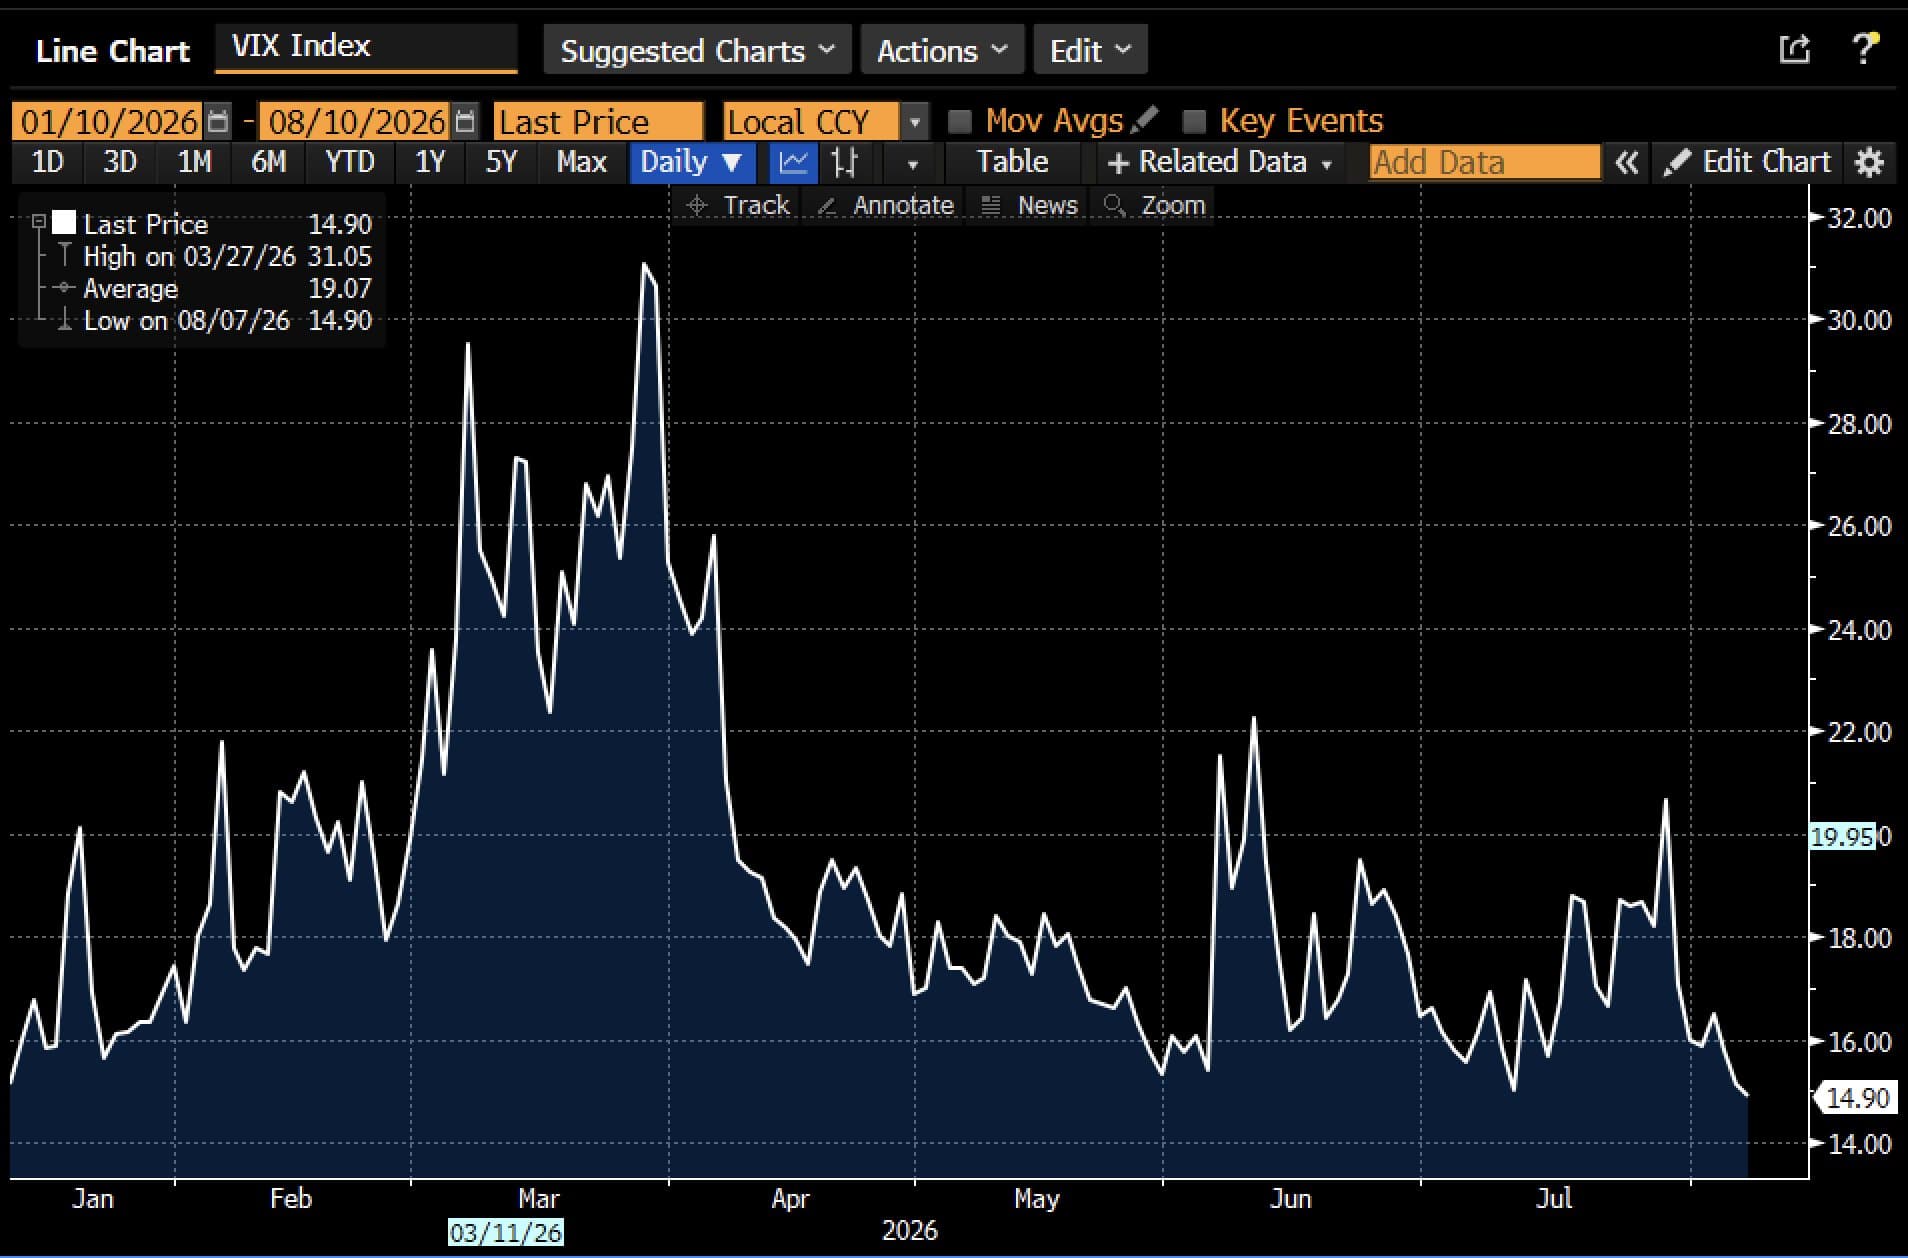The height and width of the screenshot is (1258, 1908).
Task: Click the VIX Index security field
Action: coord(366,47)
